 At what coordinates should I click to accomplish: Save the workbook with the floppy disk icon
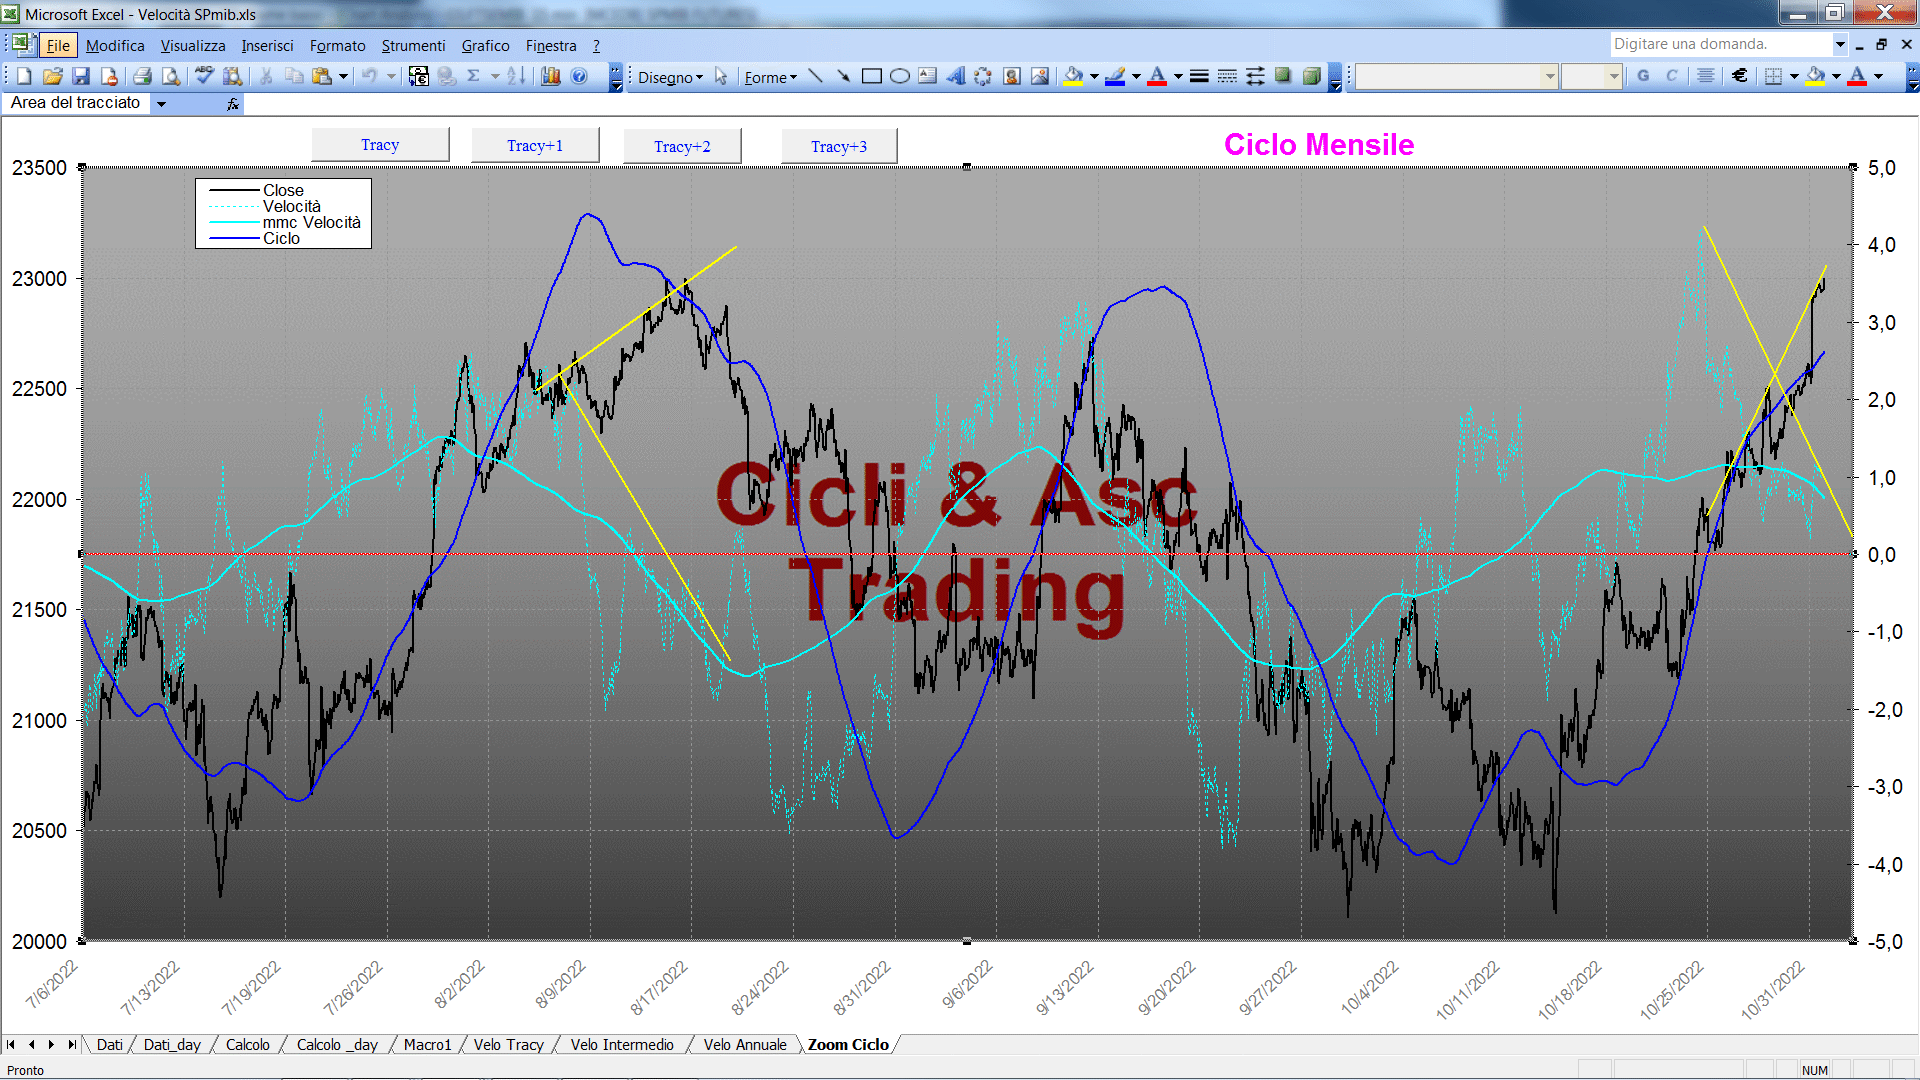(x=81, y=76)
